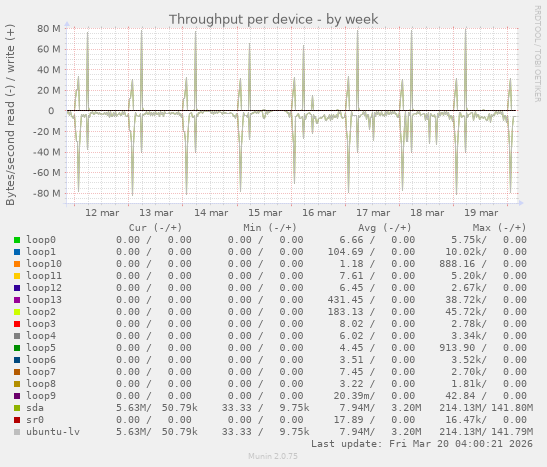Click the -80 M y-axis label
This screenshot has height=467, width=547.
point(46,194)
